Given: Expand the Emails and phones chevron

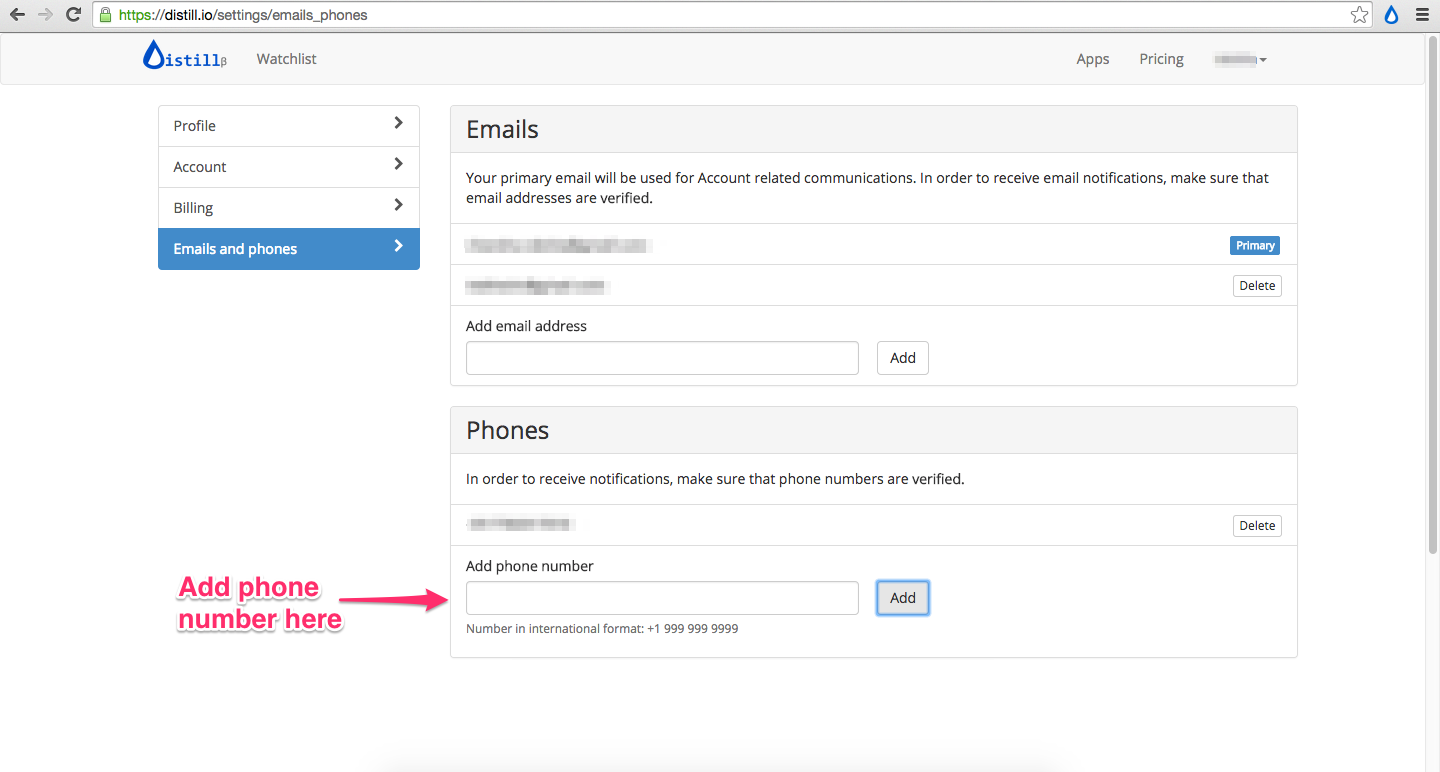Looking at the screenshot, I should (x=399, y=248).
